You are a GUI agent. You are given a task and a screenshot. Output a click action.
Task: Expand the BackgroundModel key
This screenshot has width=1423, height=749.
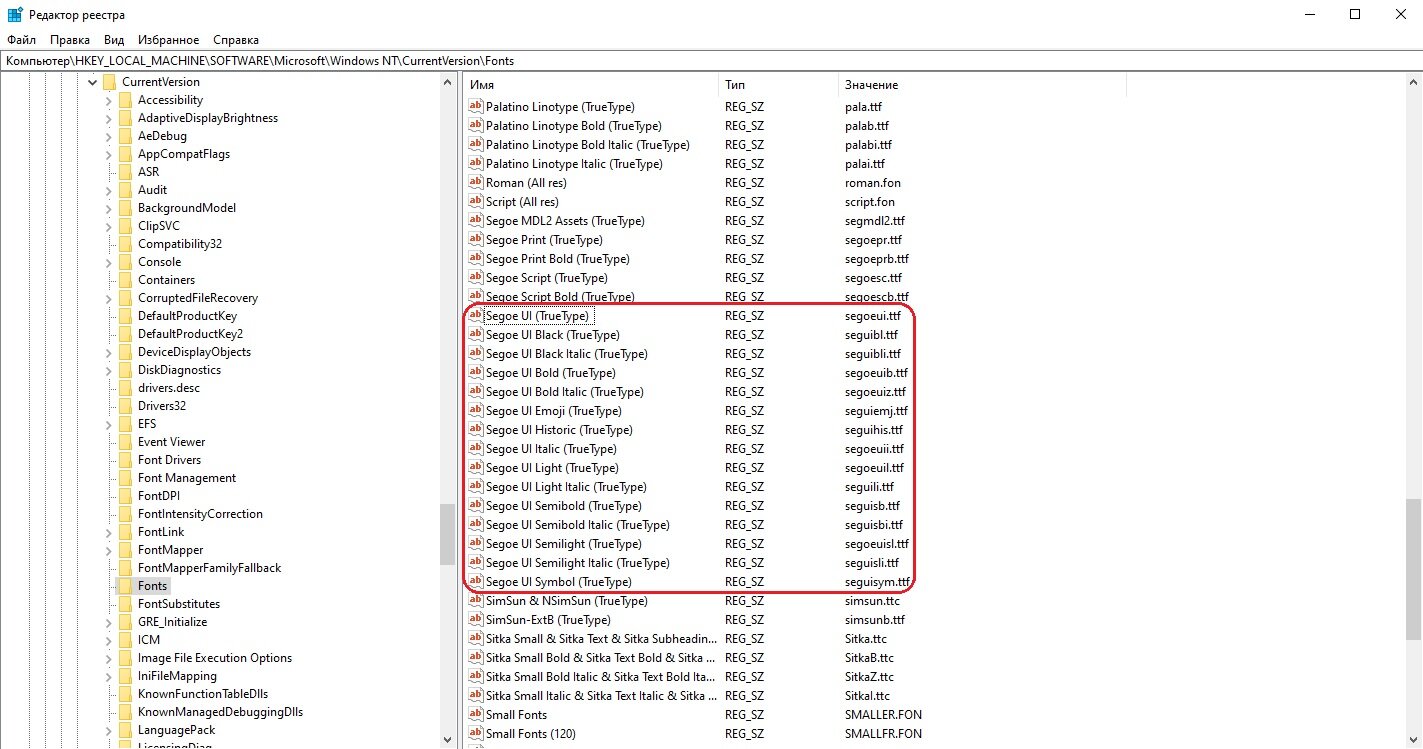(109, 208)
